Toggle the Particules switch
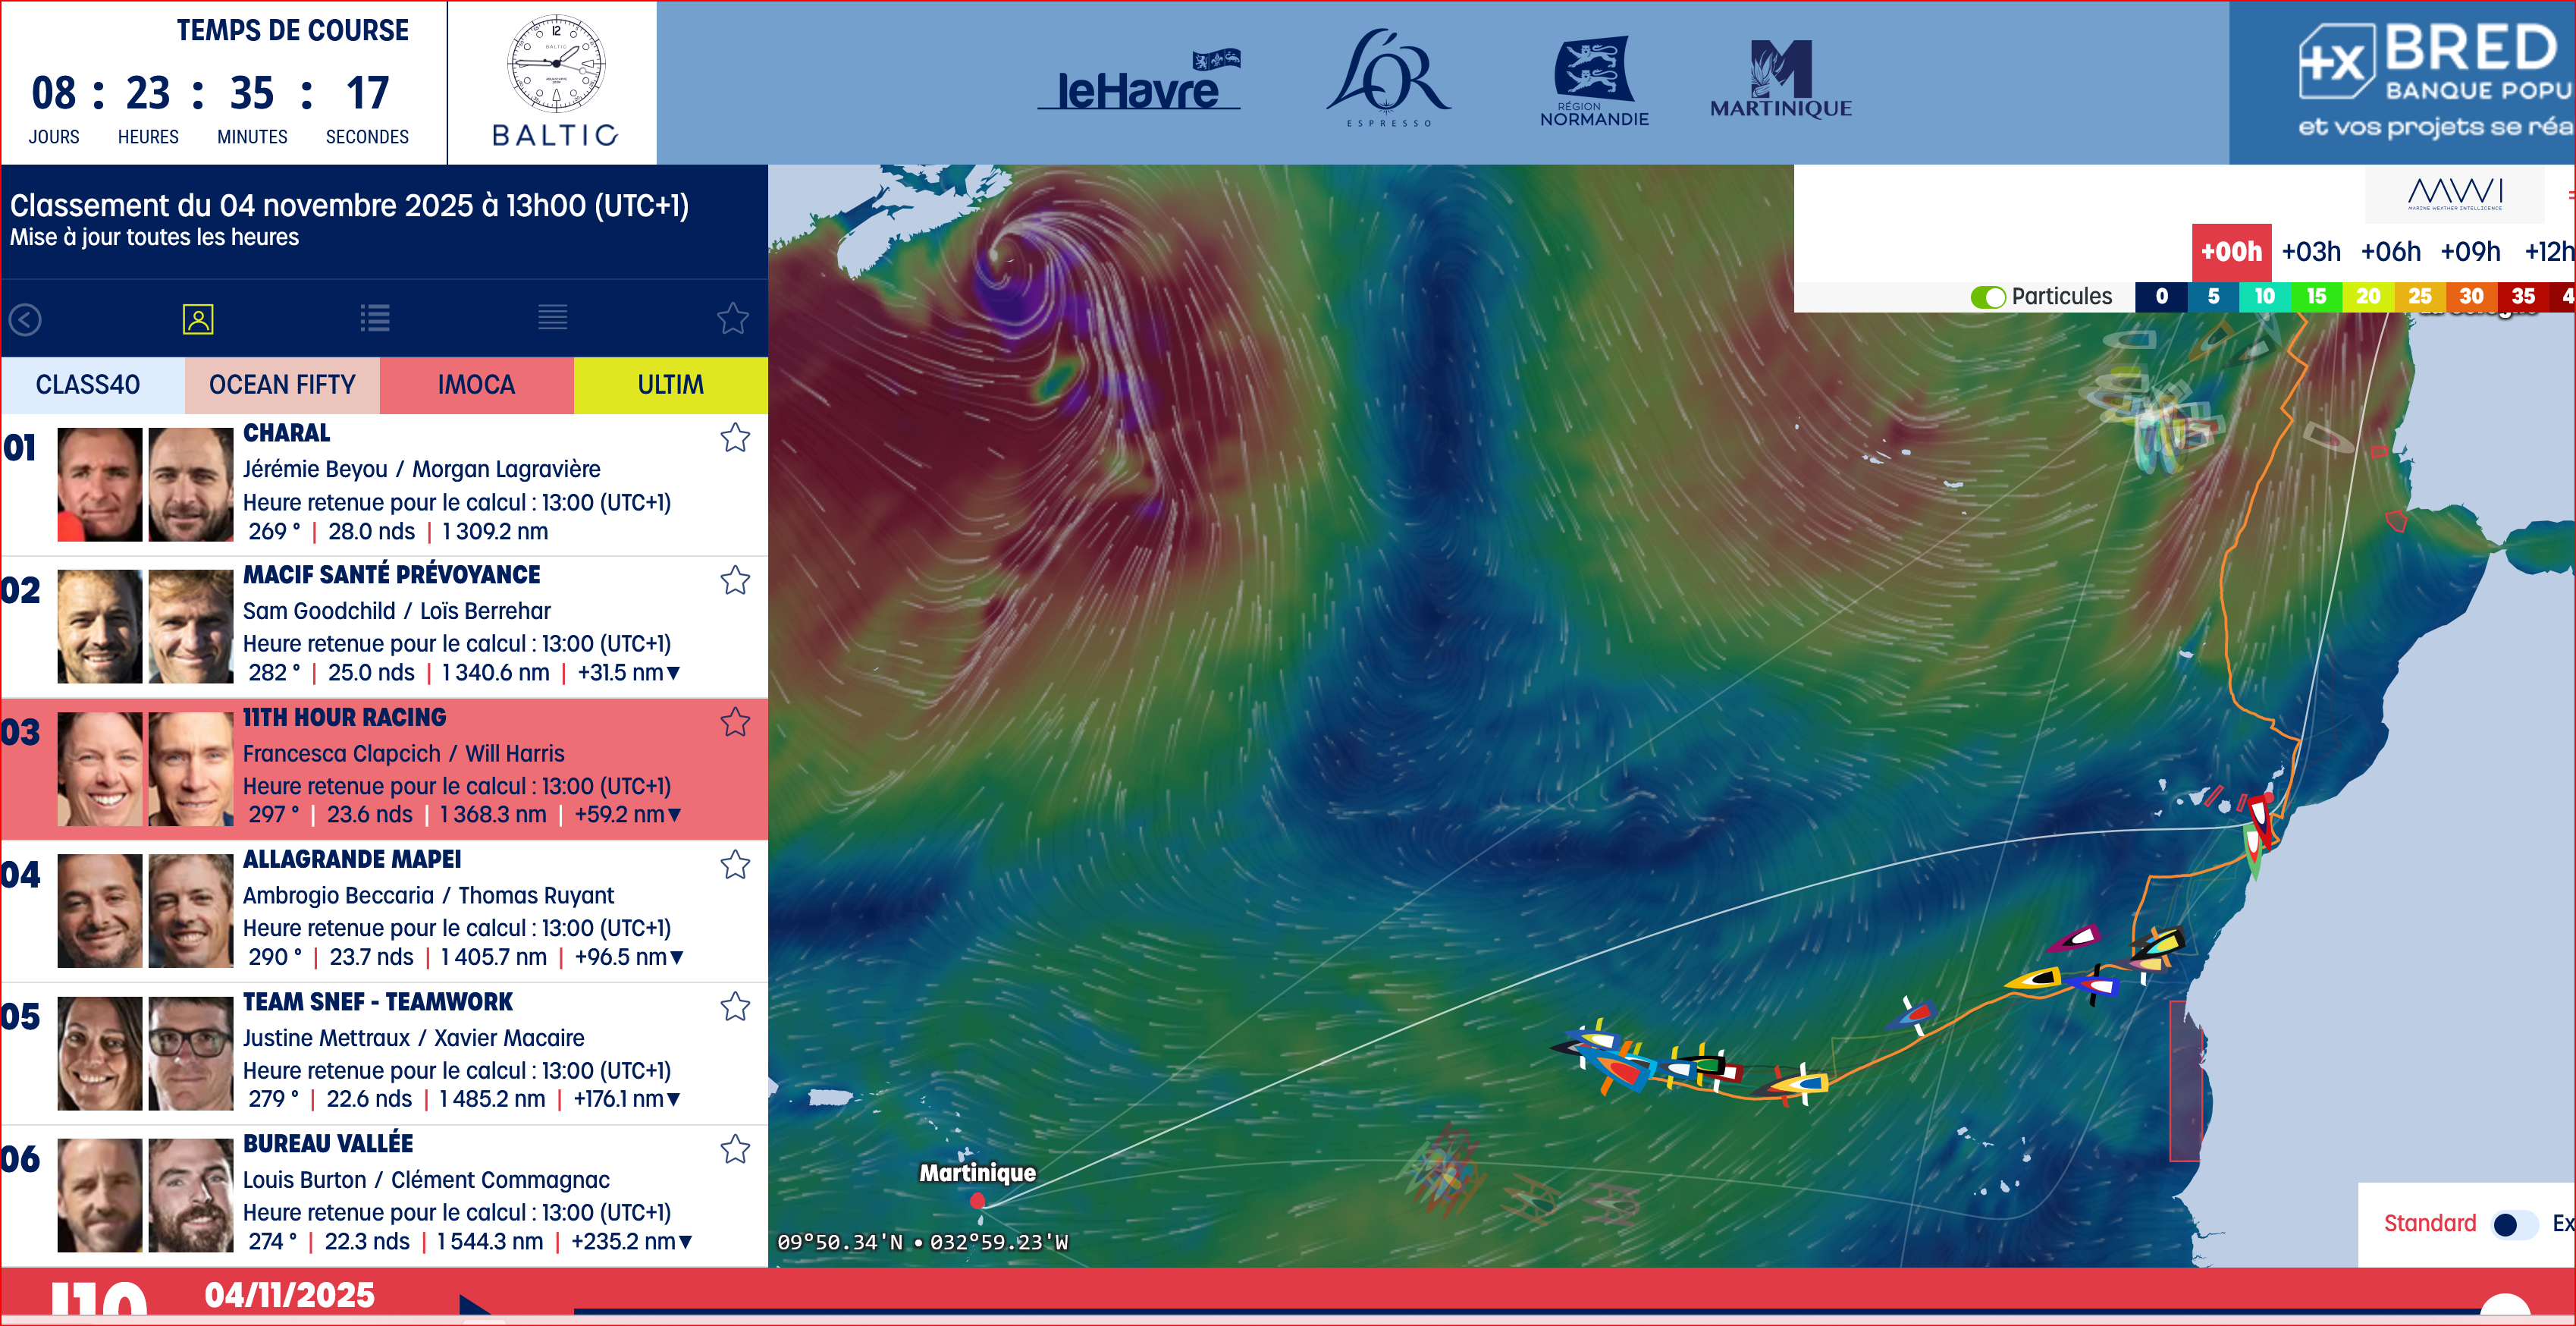The height and width of the screenshot is (1326, 2576). tap(1988, 297)
